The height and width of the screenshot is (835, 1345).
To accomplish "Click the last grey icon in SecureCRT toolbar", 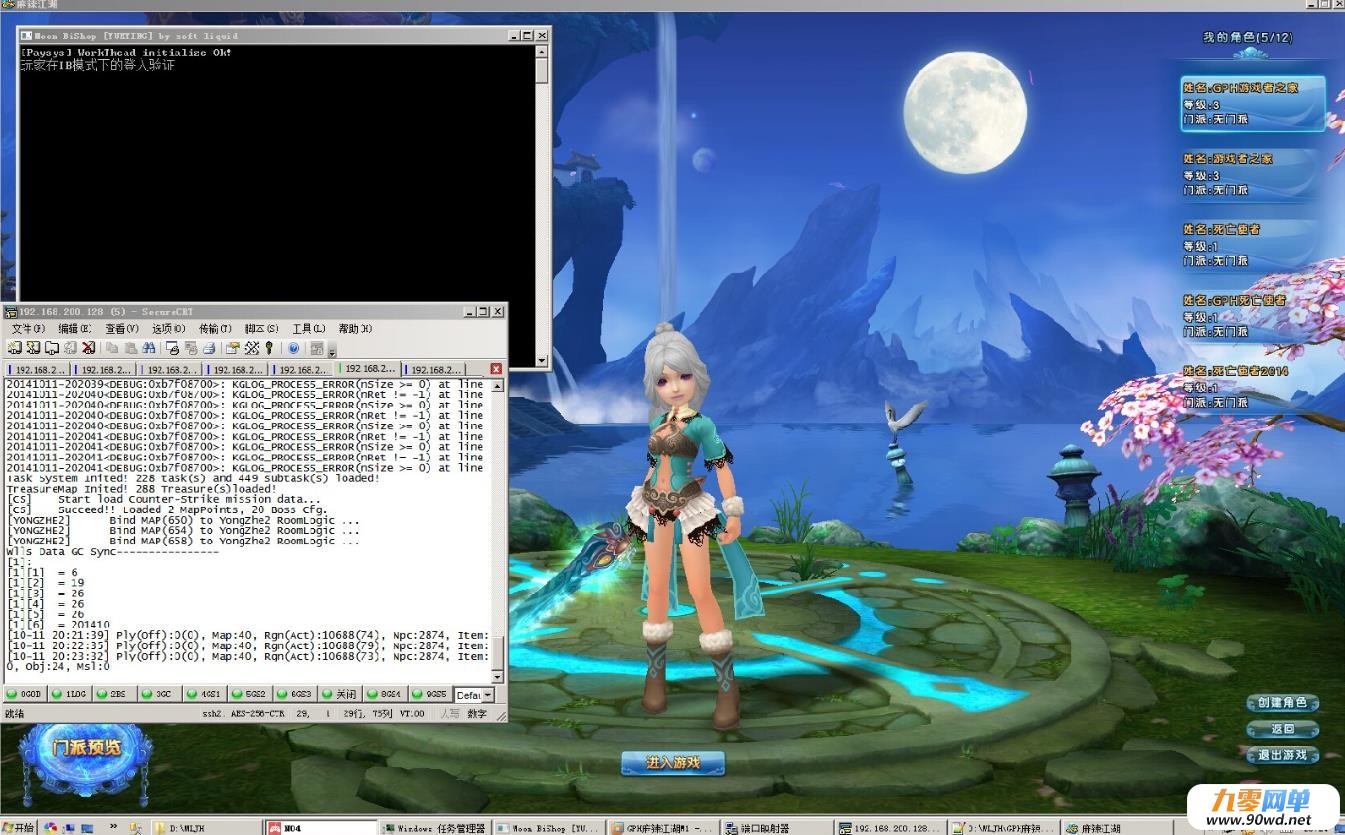I will tap(317, 348).
